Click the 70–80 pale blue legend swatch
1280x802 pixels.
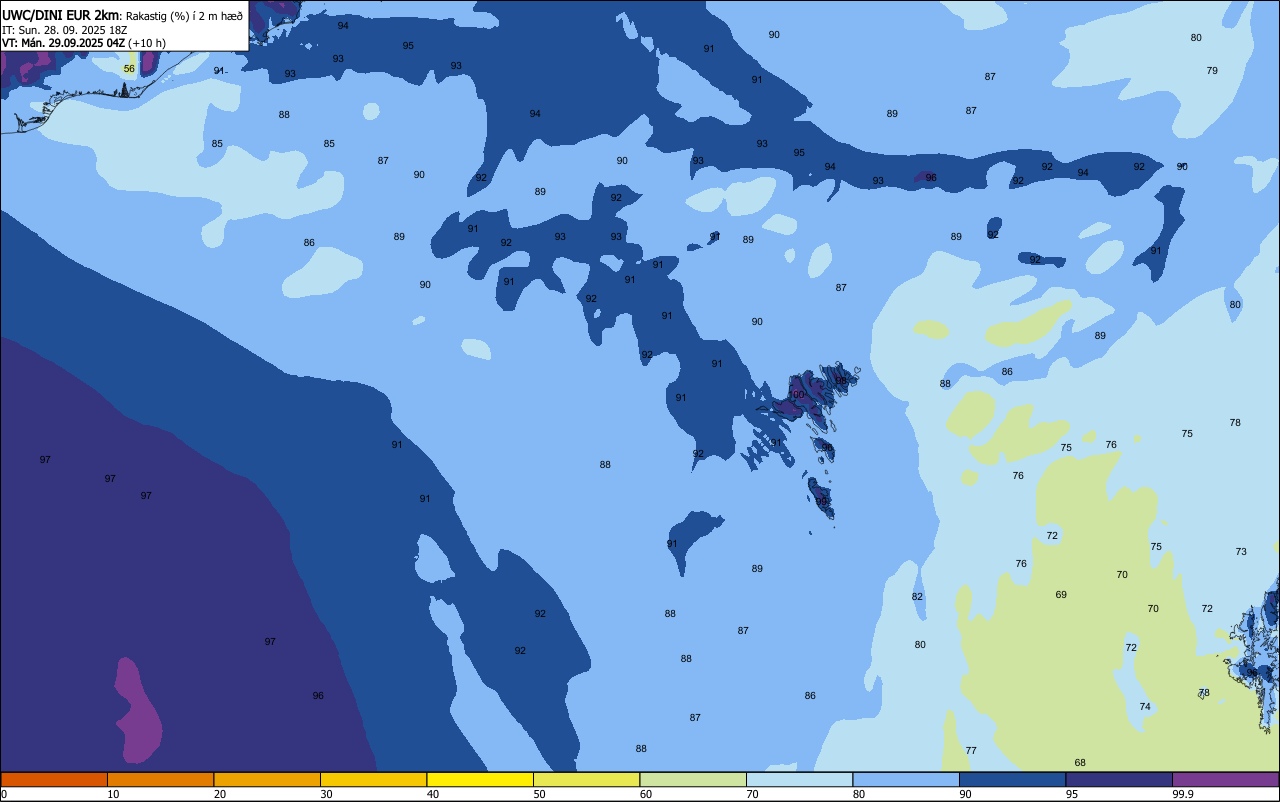coord(799,779)
